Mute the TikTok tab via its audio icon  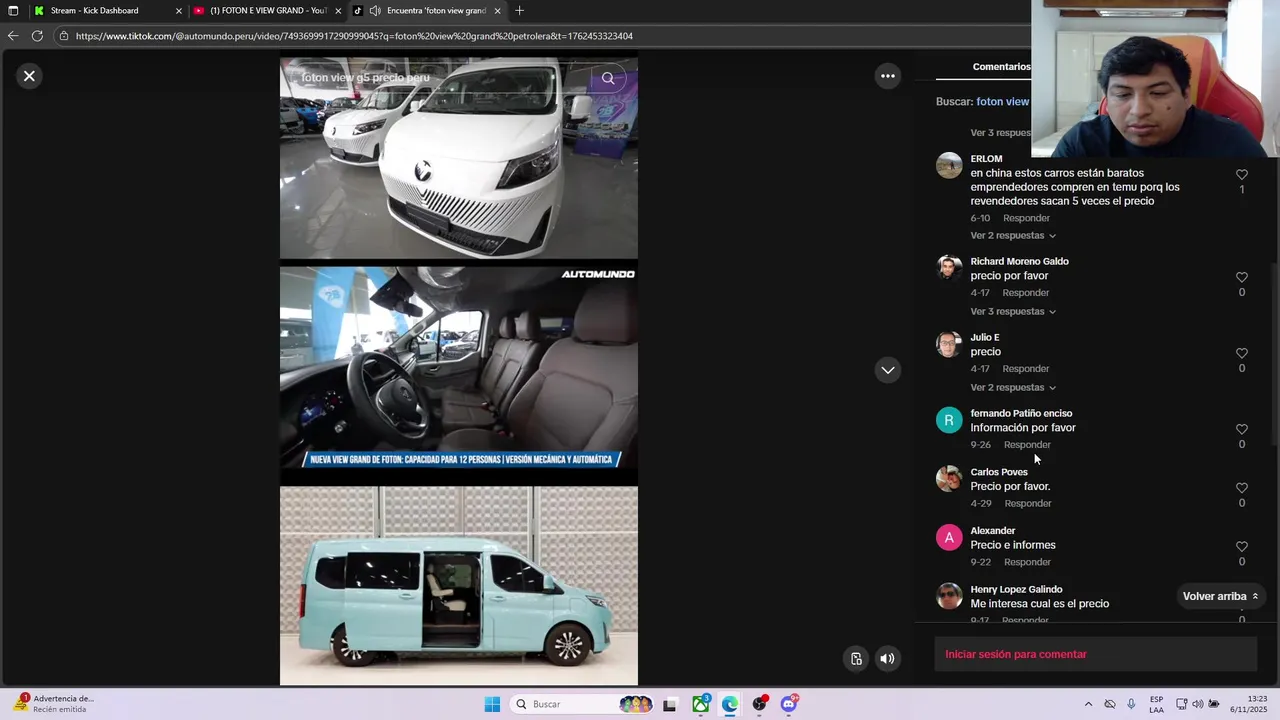375,11
